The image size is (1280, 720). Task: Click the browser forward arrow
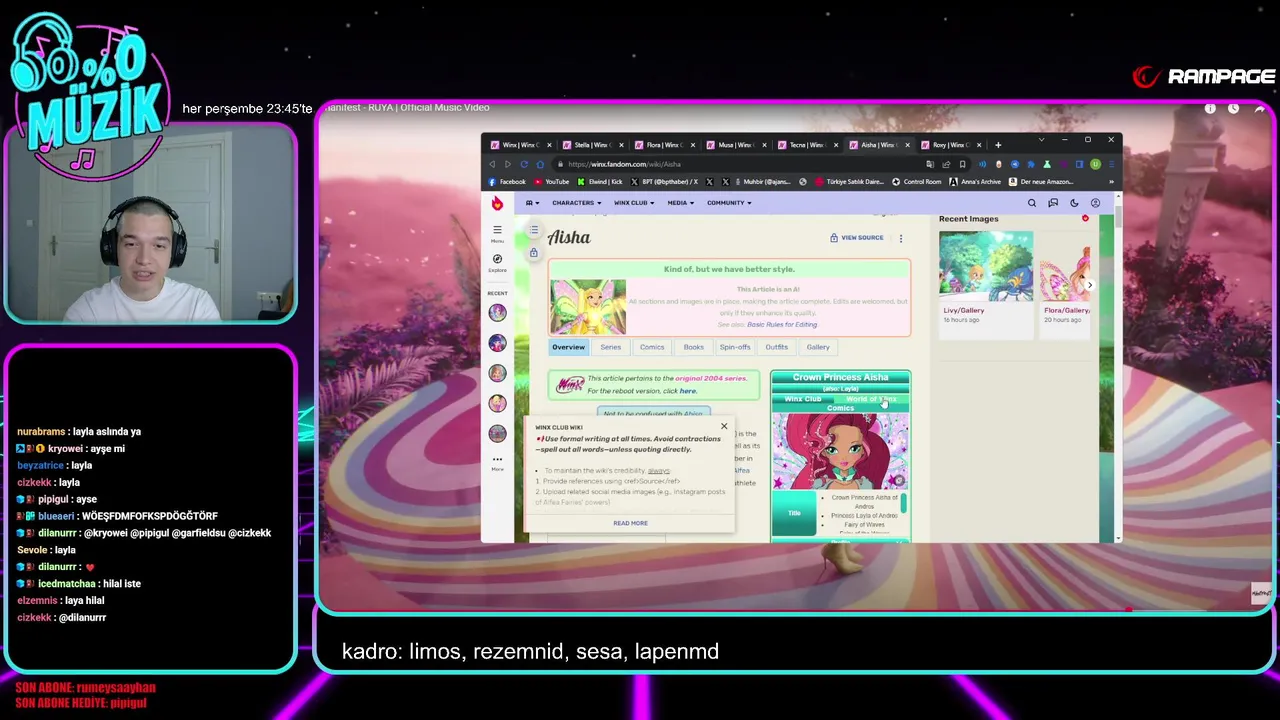coord(508,164)
